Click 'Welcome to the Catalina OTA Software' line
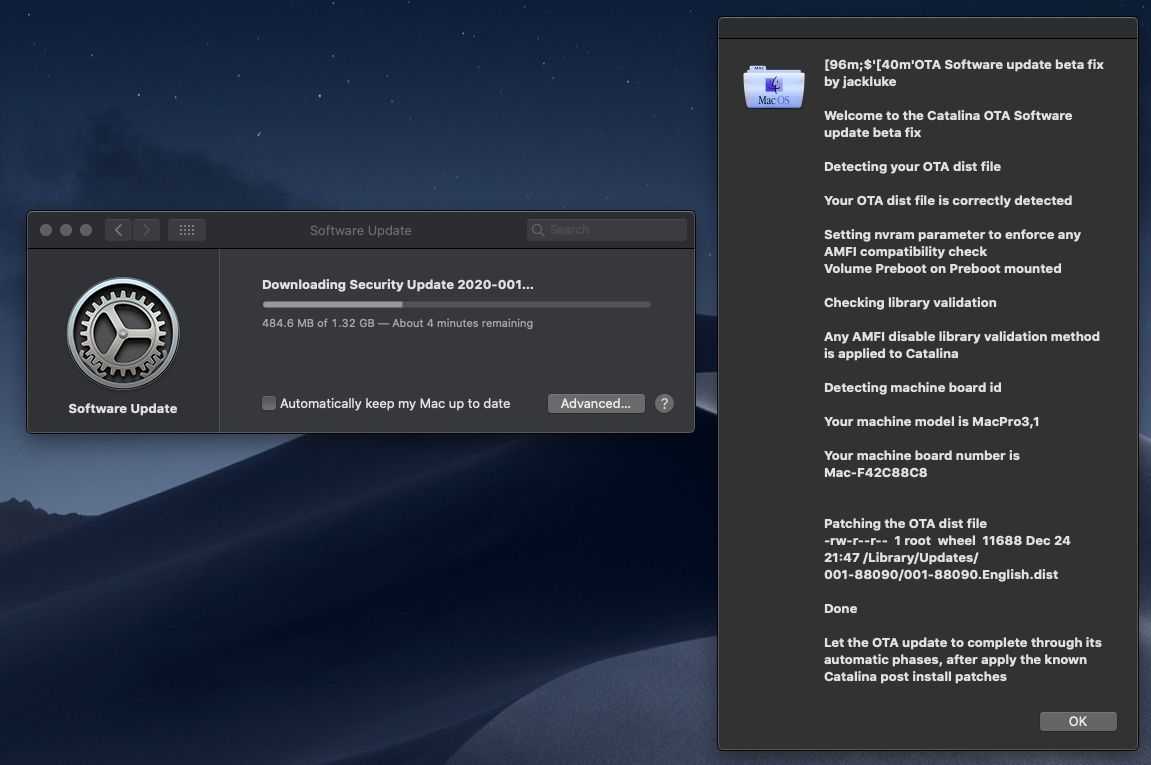Viewport: 1151px width, 765px height. click(948, 115)
